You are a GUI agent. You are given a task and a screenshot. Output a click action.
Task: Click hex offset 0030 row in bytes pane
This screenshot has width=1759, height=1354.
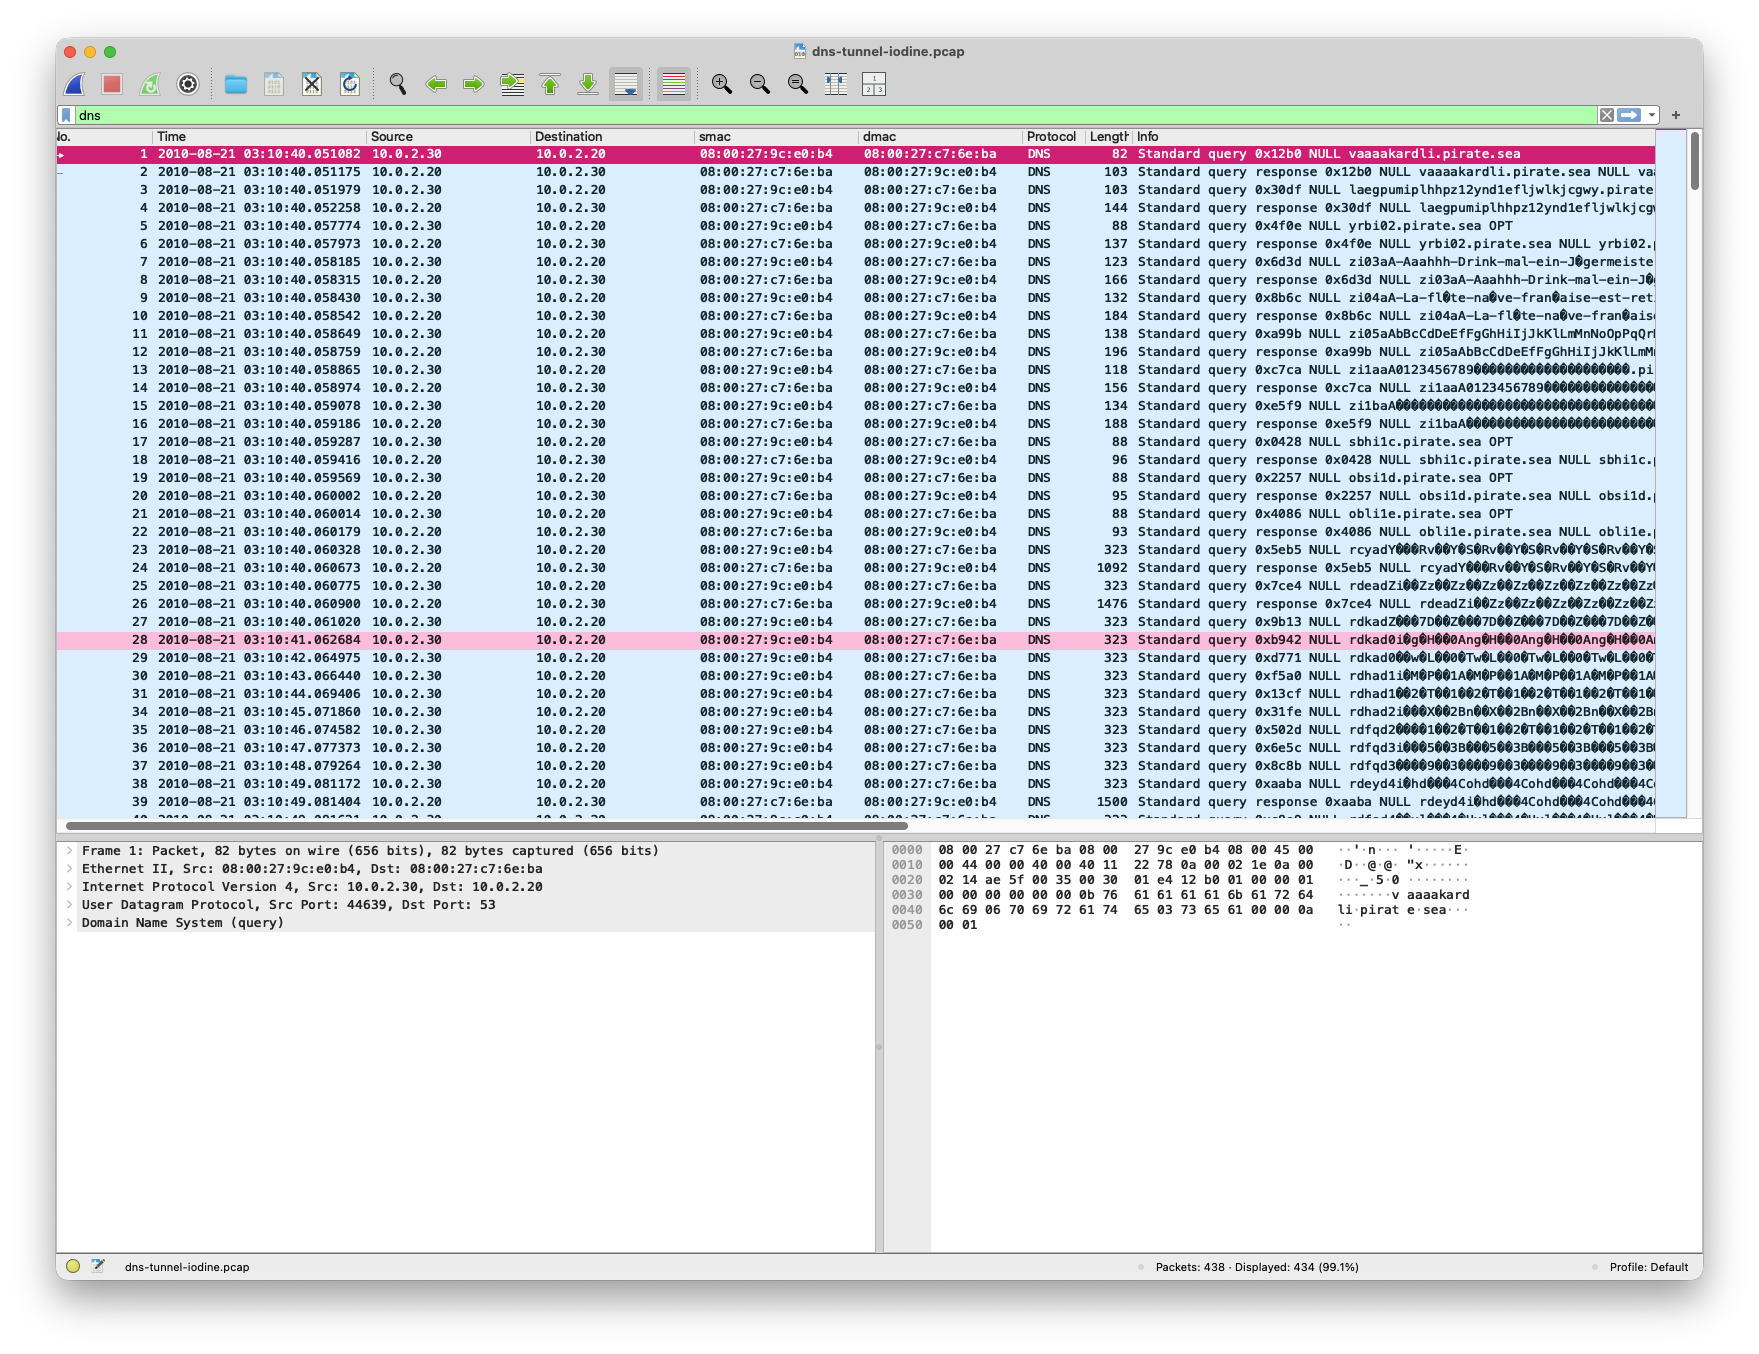click(x=907, y=895)
